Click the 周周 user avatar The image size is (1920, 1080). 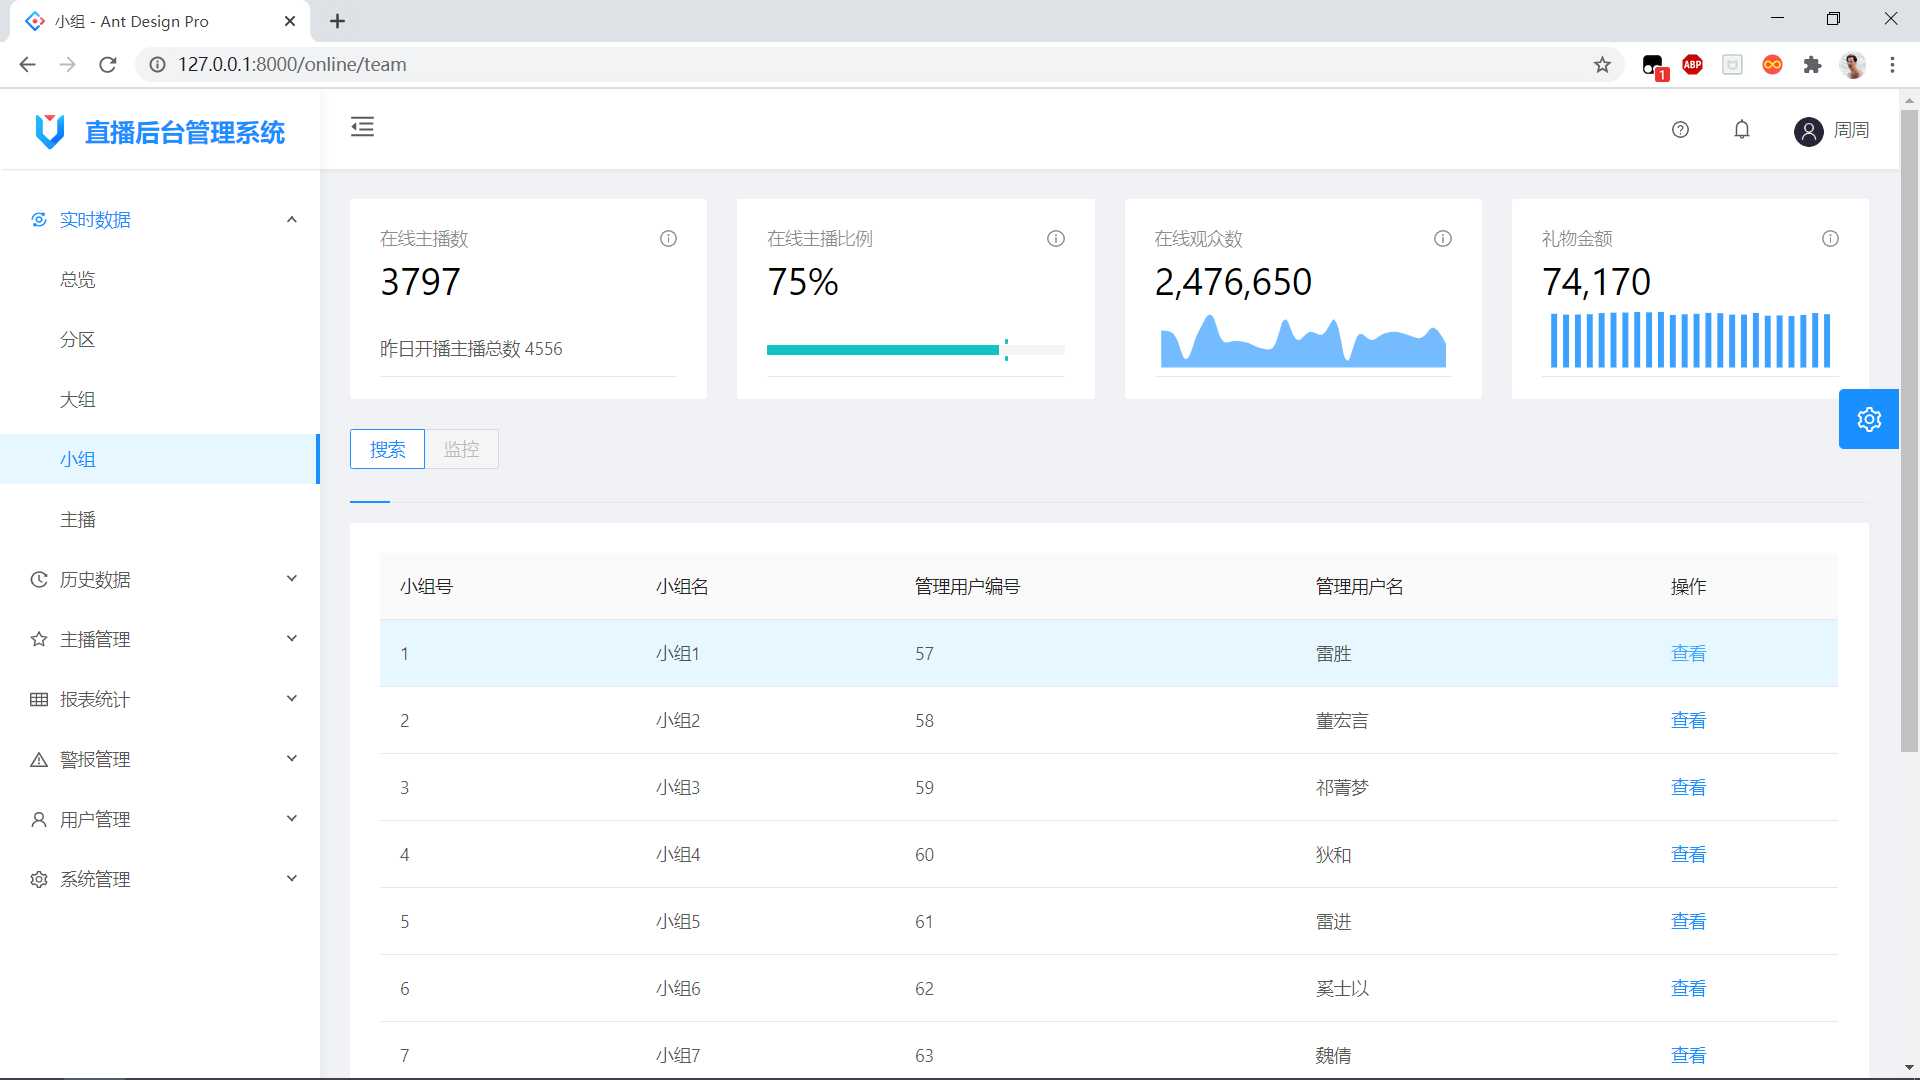(1808, 131)
